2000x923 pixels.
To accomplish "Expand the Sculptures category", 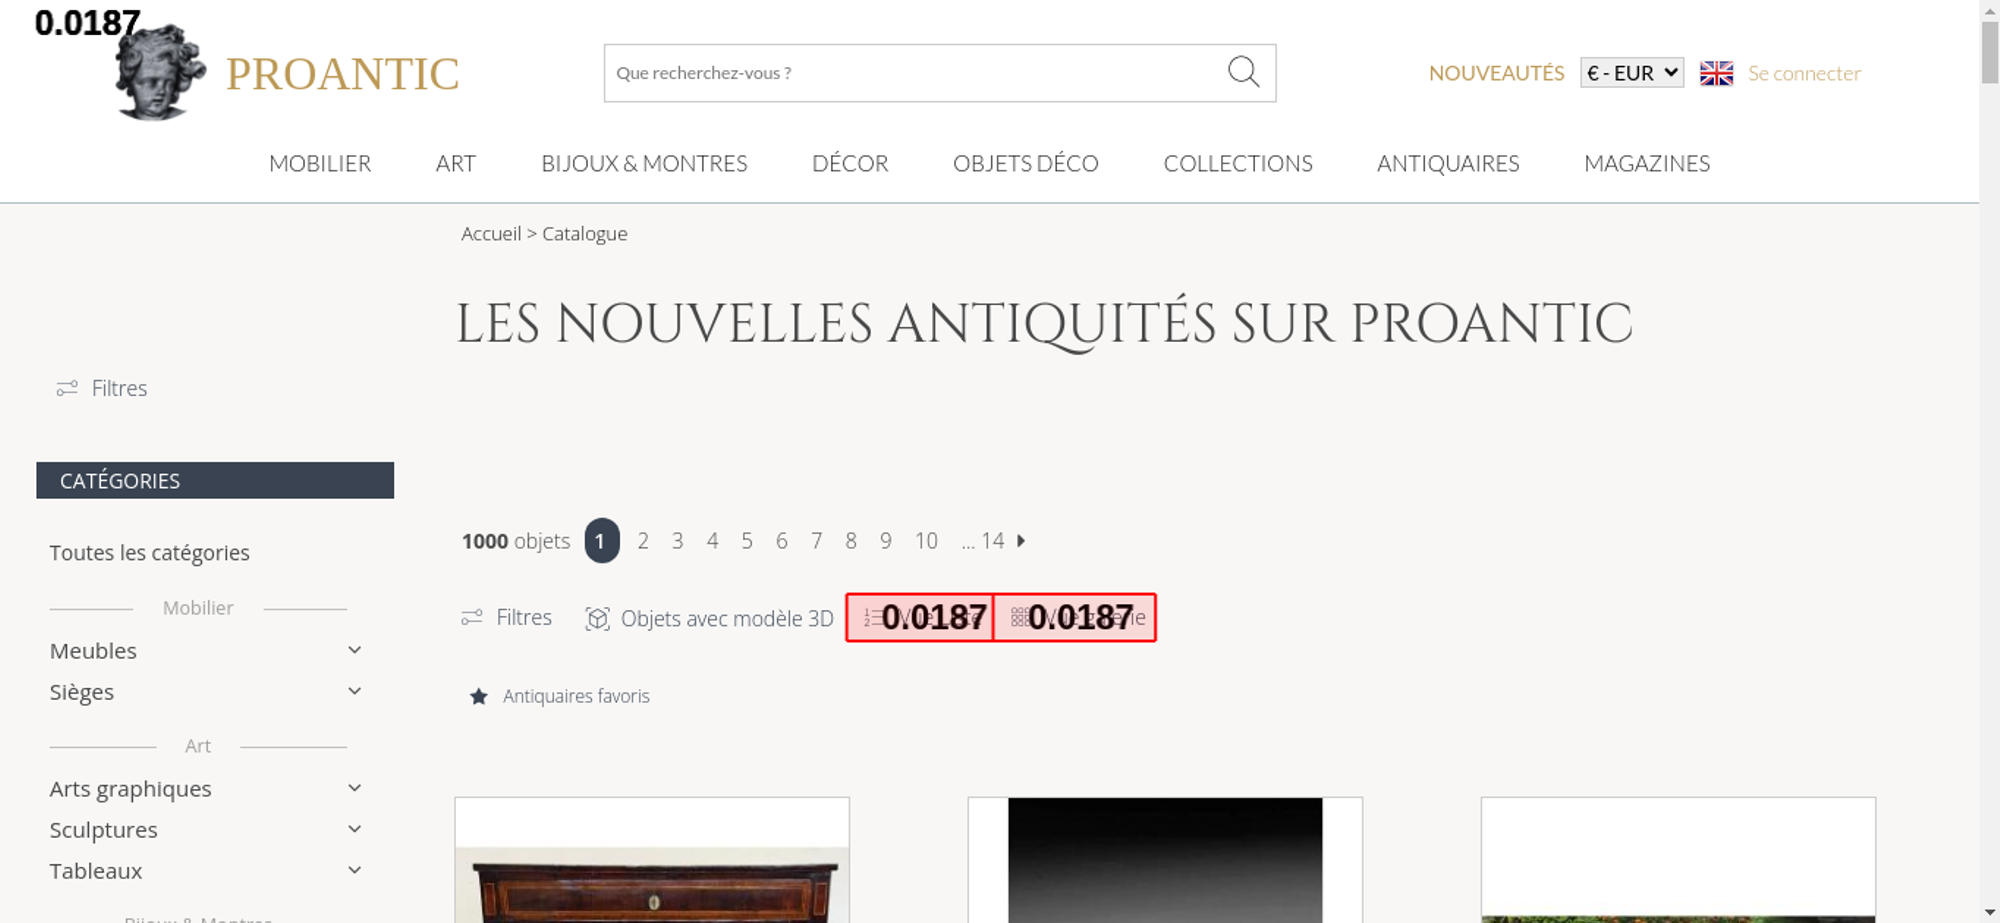I will [x=354, y=829].
